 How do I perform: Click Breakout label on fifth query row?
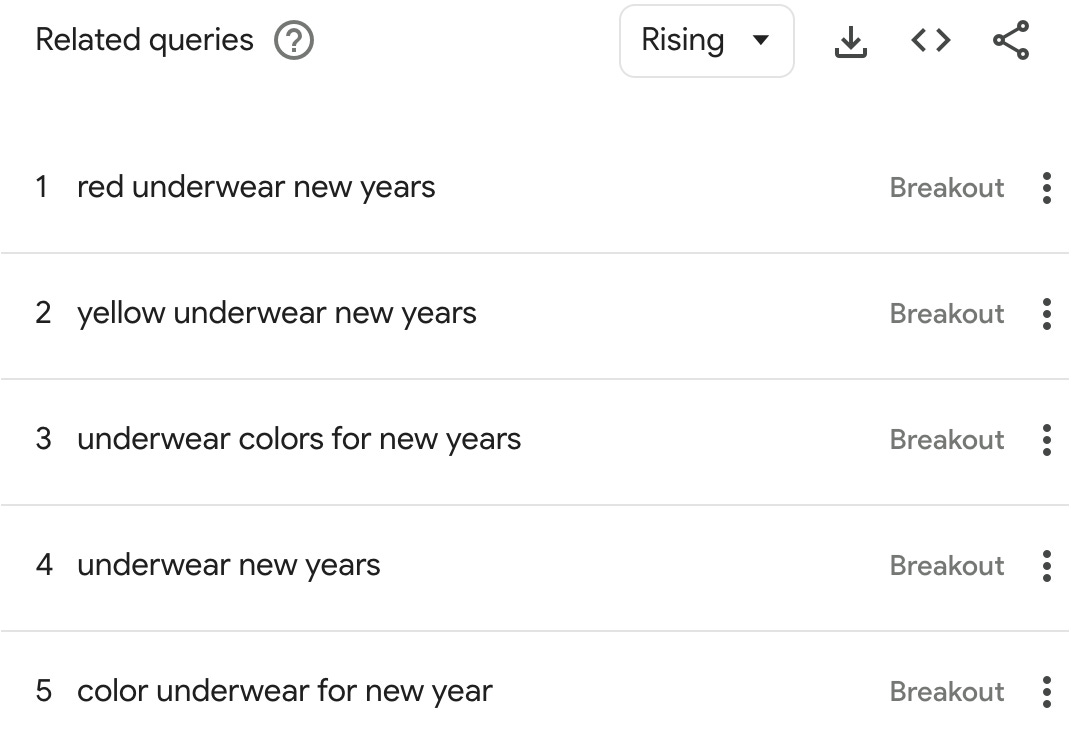[947, 692]
